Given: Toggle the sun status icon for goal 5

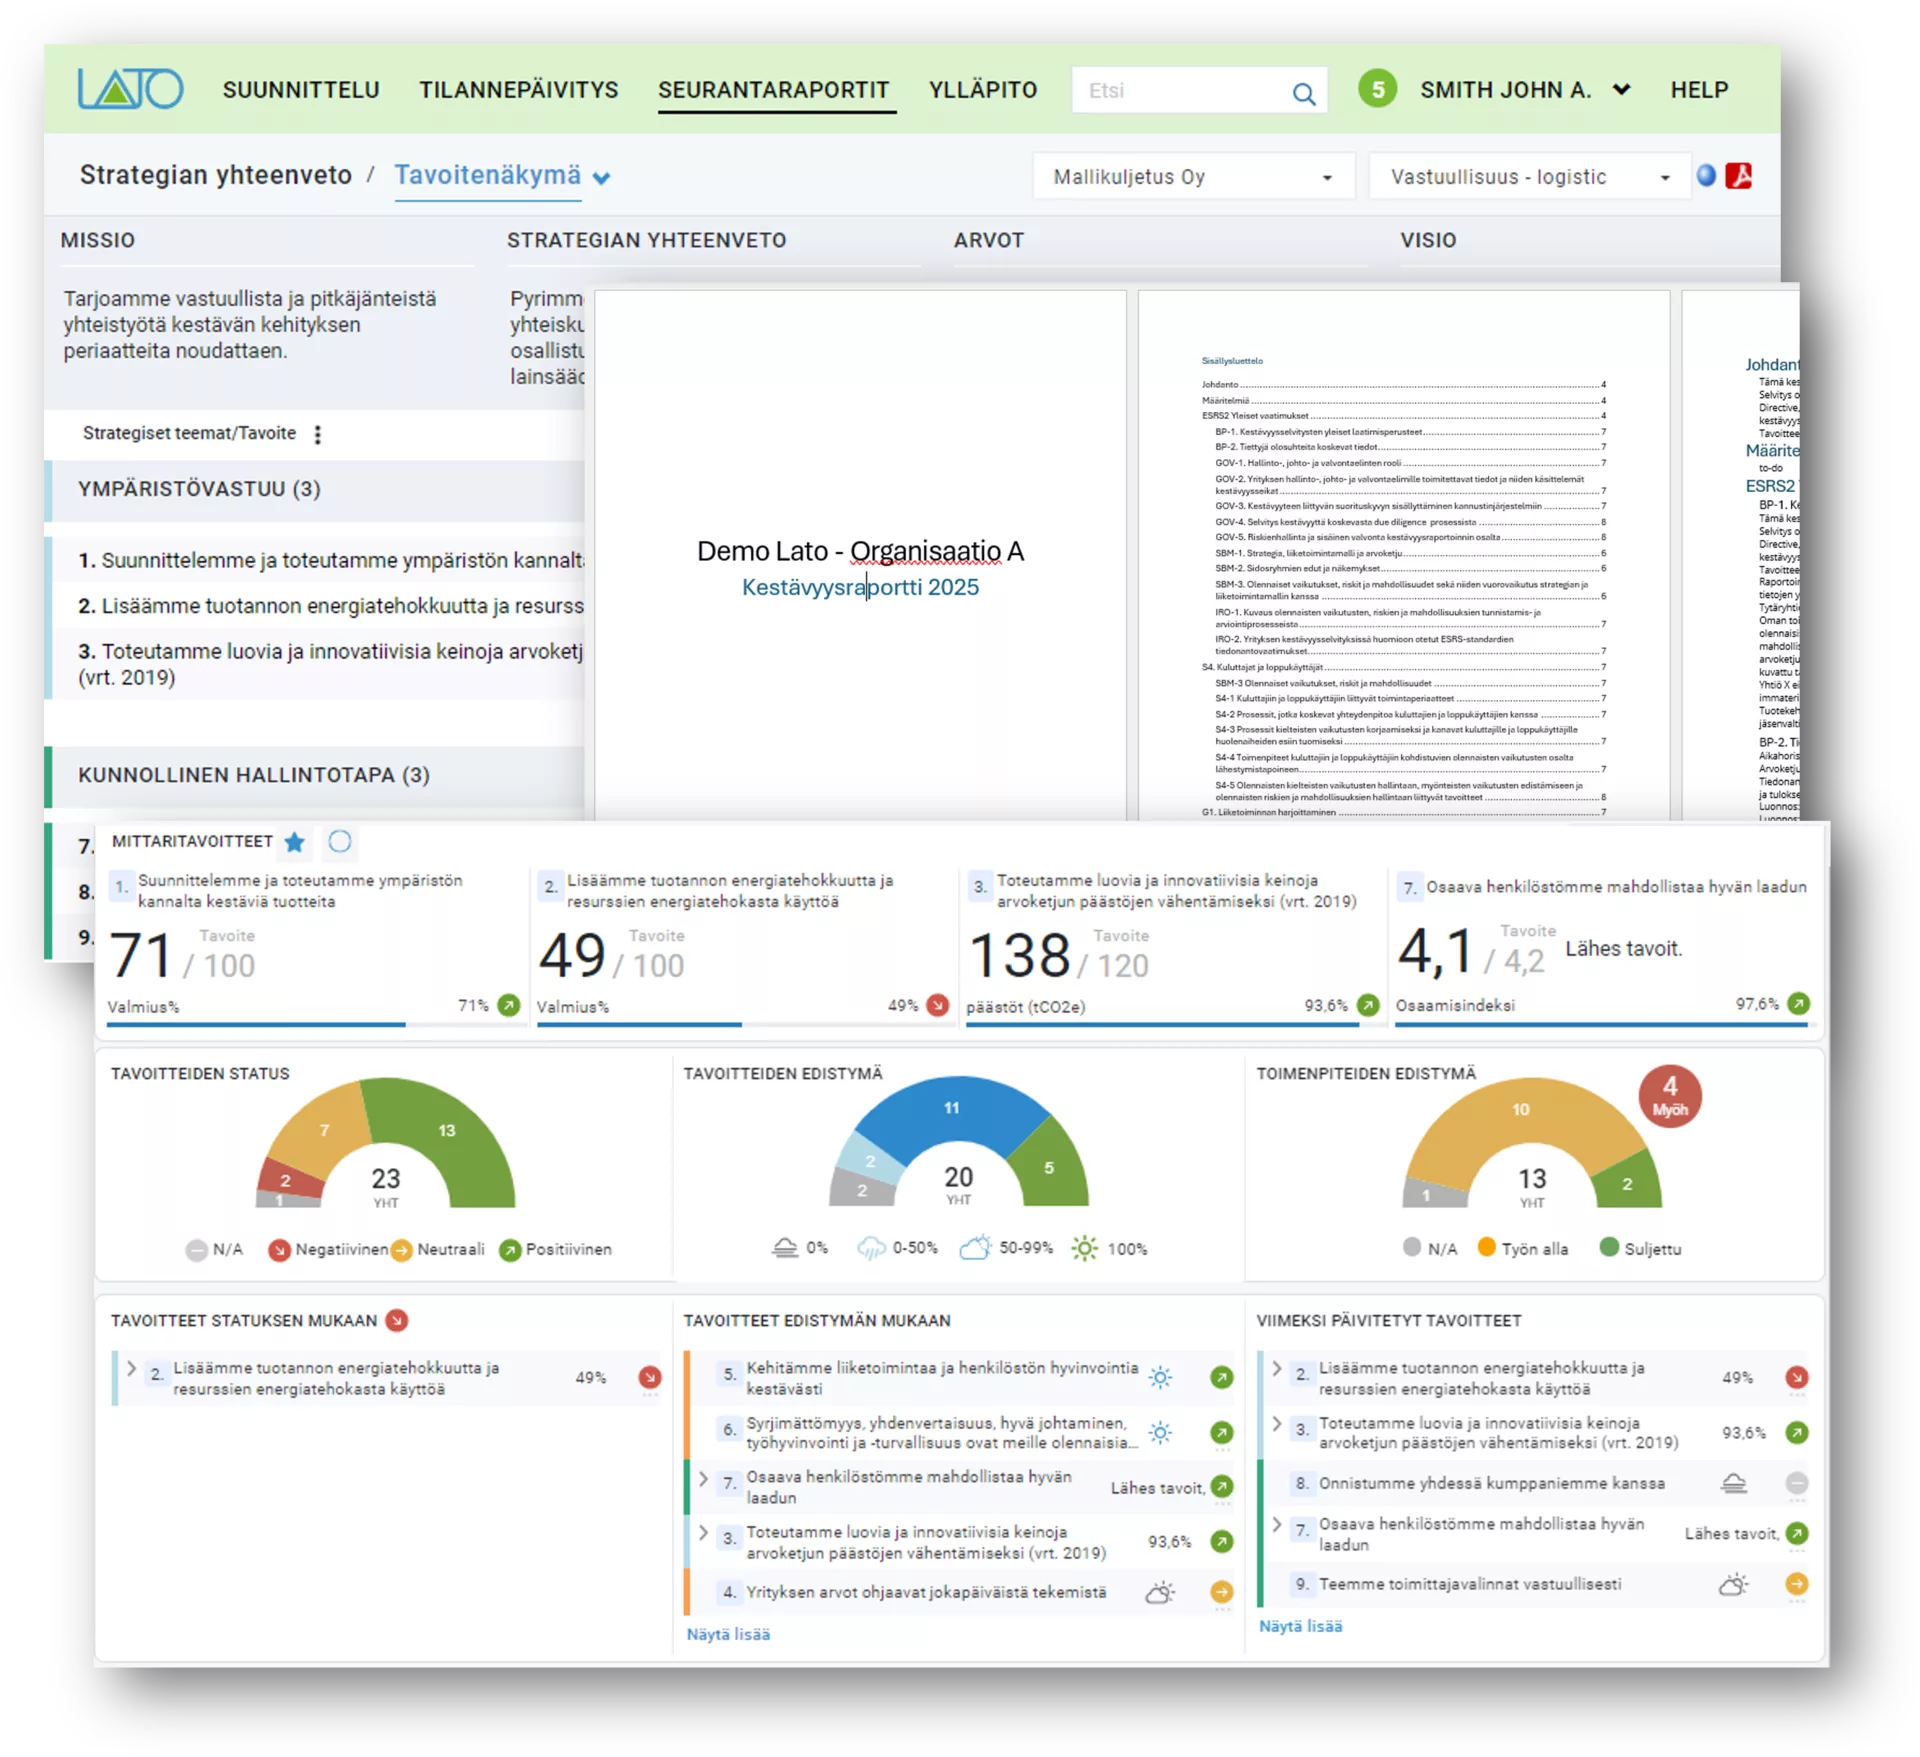Looking at the screenshot, I should 1162,1377.
